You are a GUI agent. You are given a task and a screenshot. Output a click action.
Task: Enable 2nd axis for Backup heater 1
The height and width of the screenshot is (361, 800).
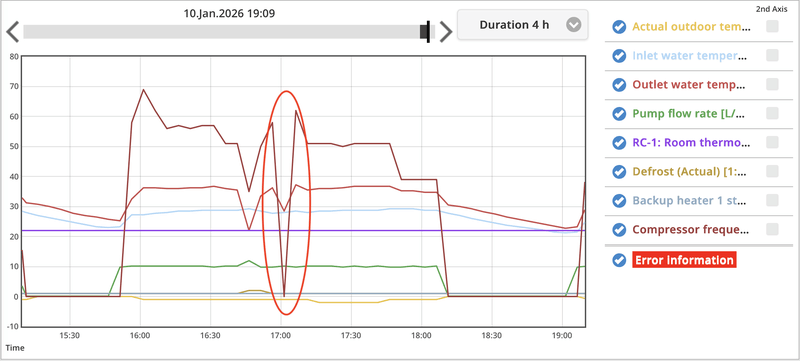point(772,200)
